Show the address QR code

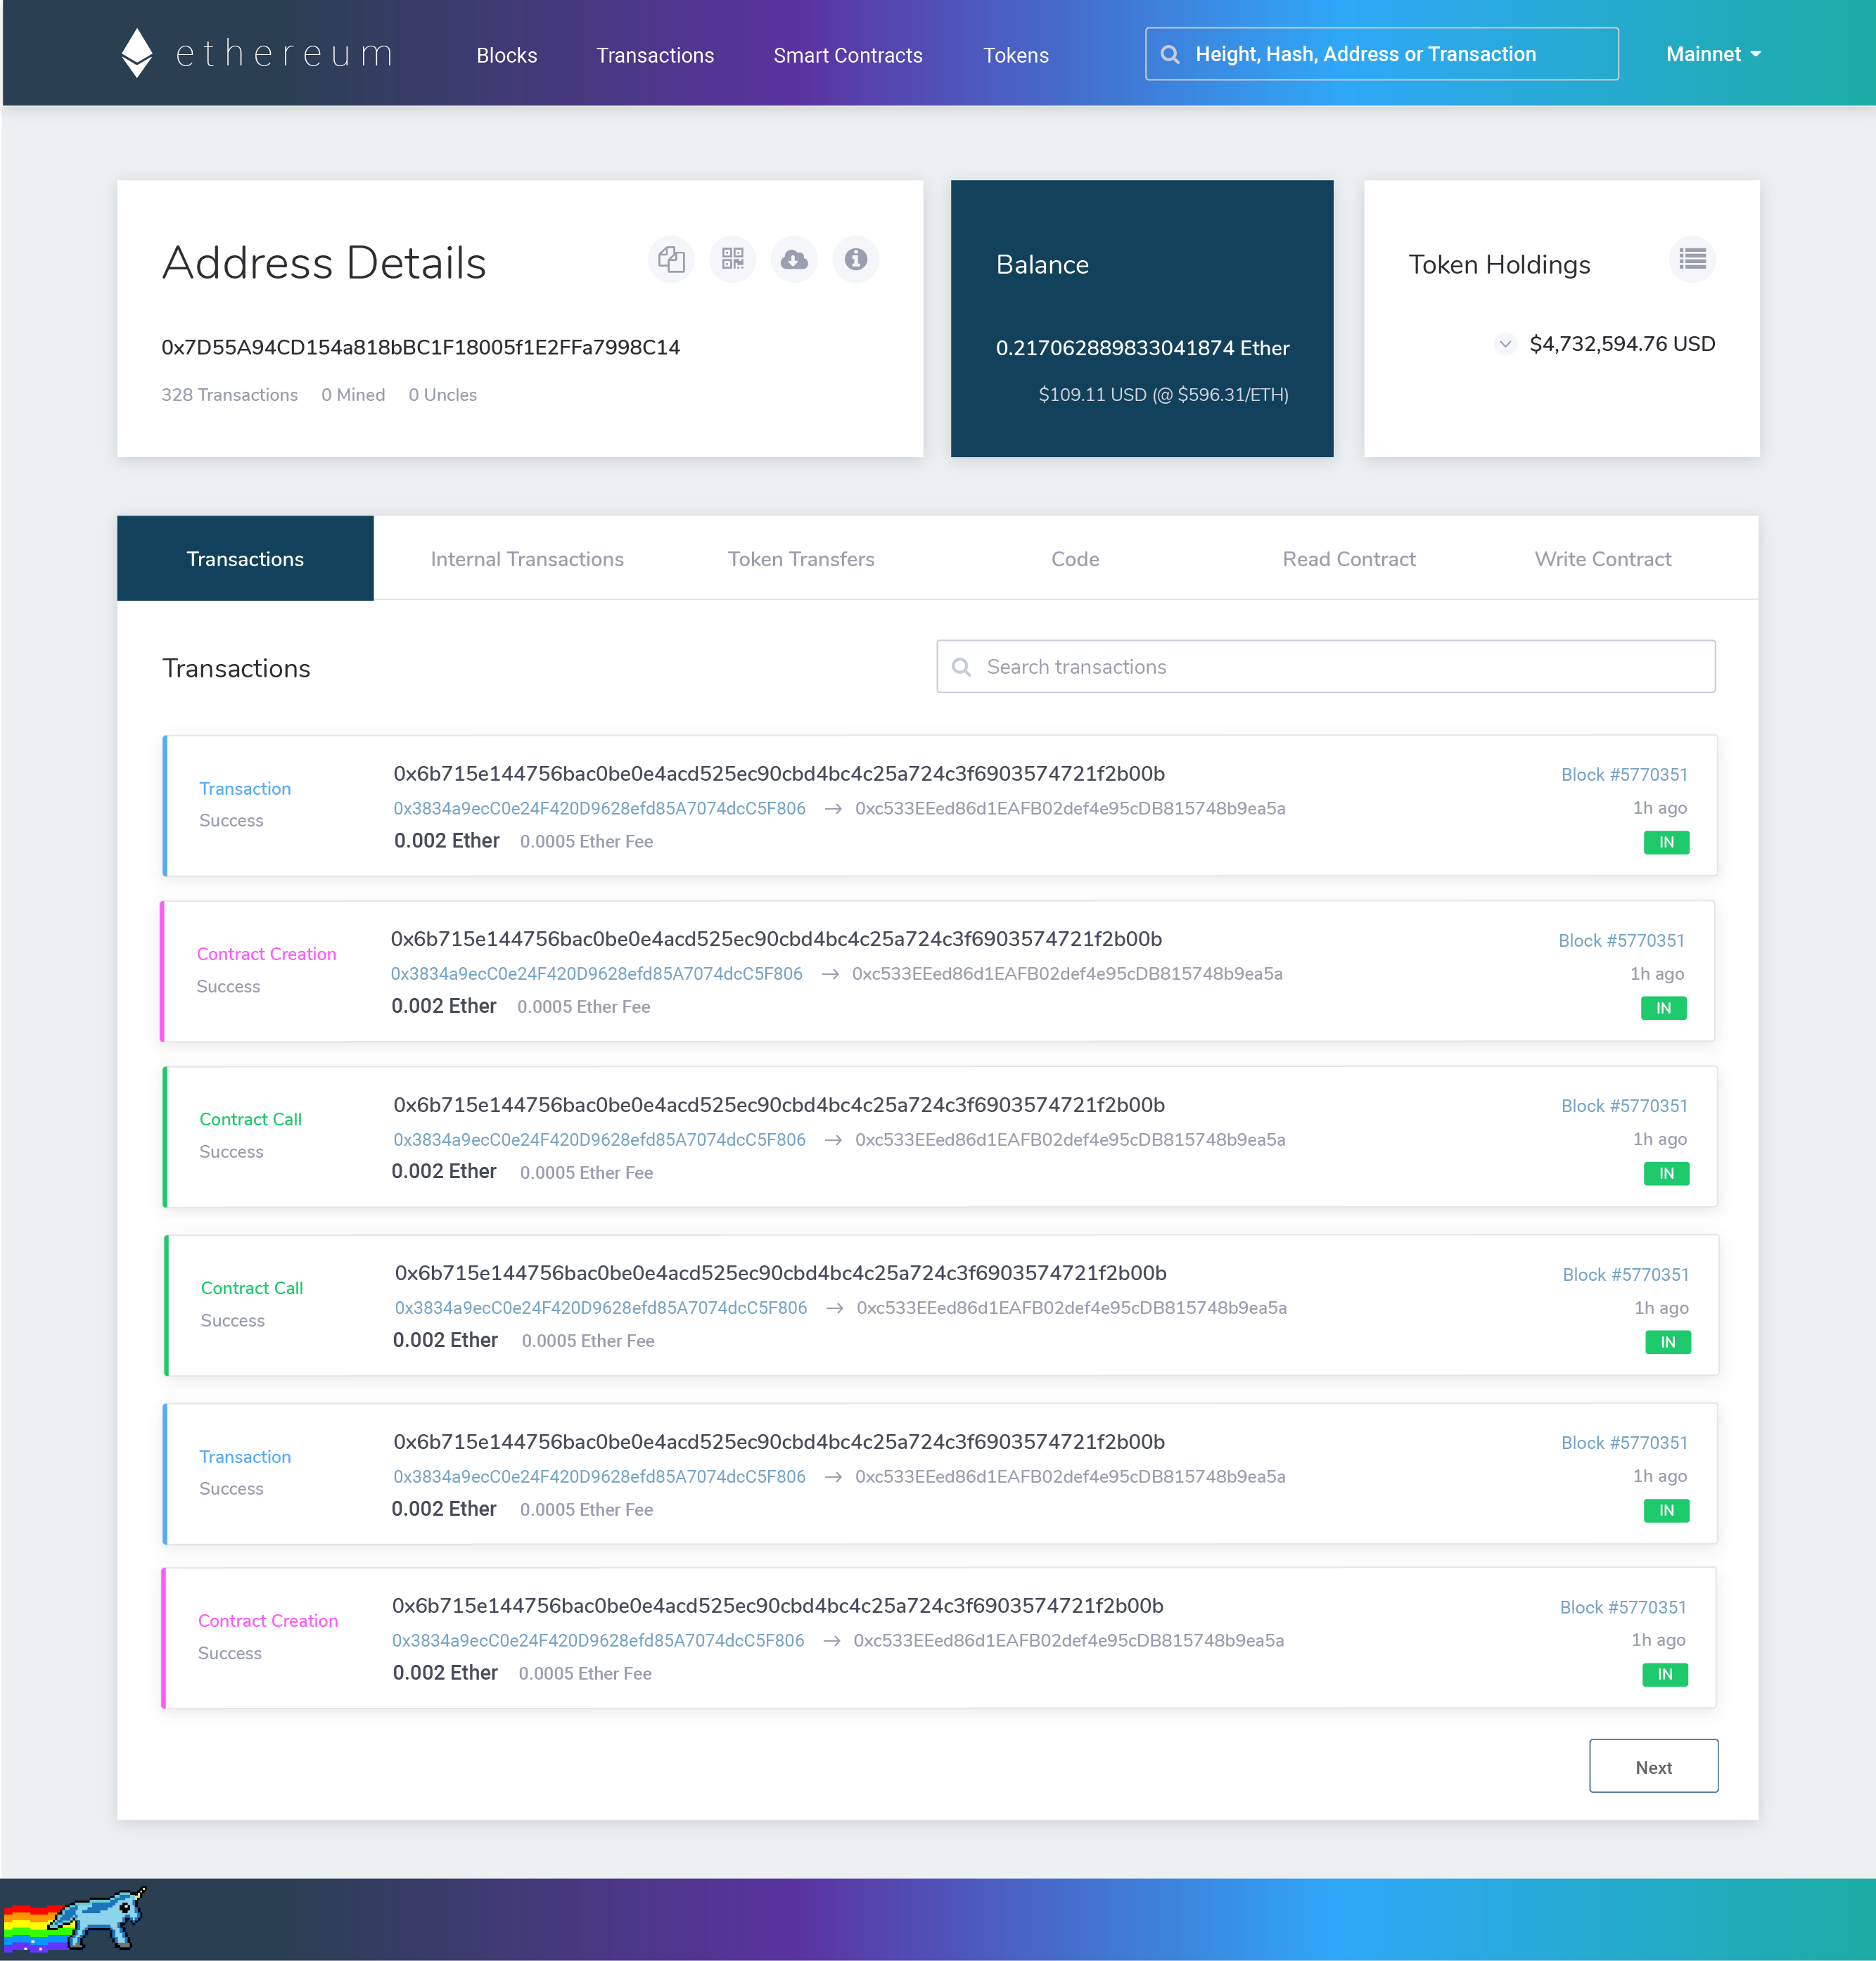coord(732,259)
